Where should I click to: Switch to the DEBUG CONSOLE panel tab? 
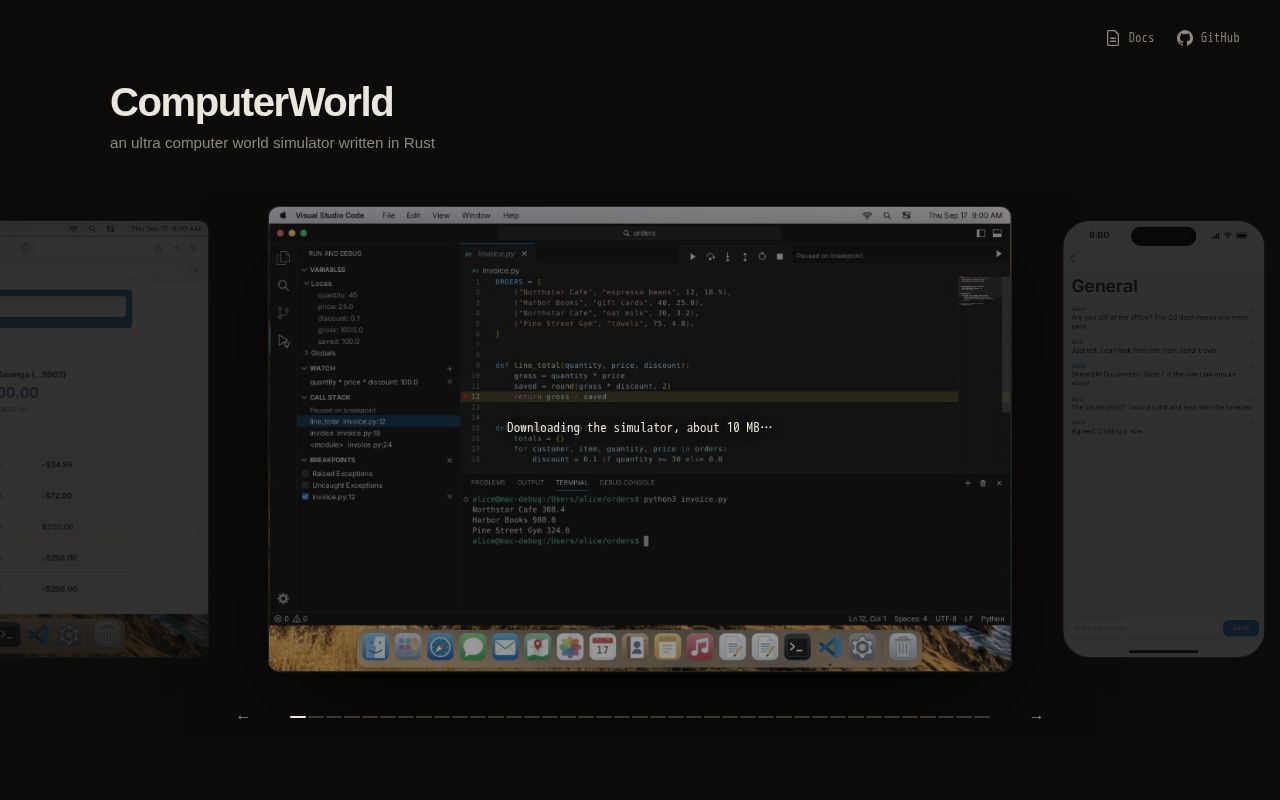click(x=627, y=483)
